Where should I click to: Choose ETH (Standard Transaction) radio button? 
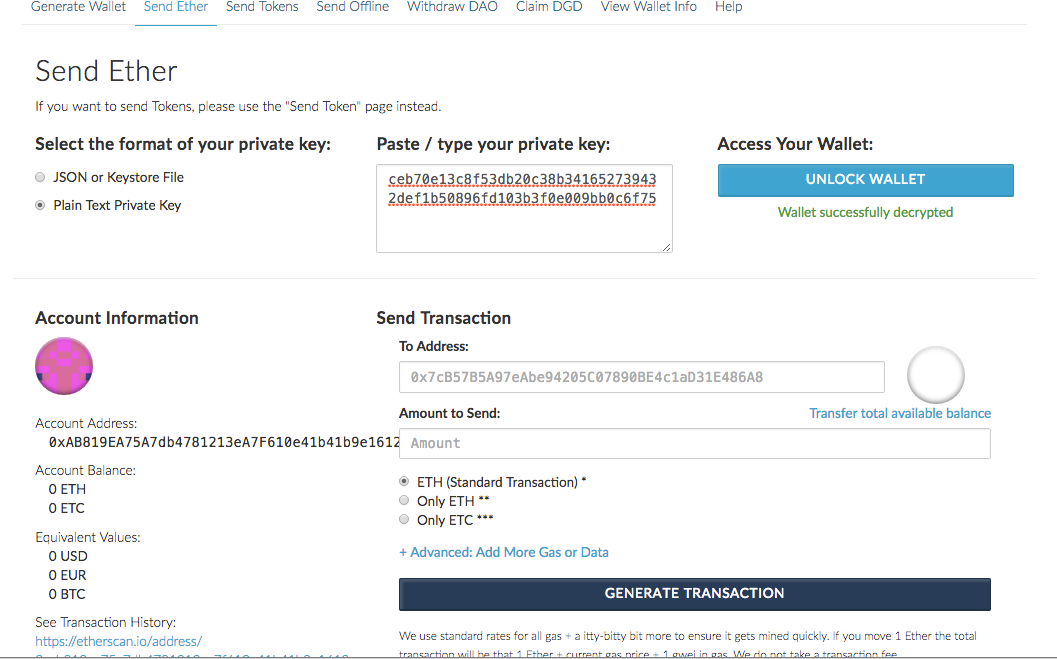coord(404,482)
